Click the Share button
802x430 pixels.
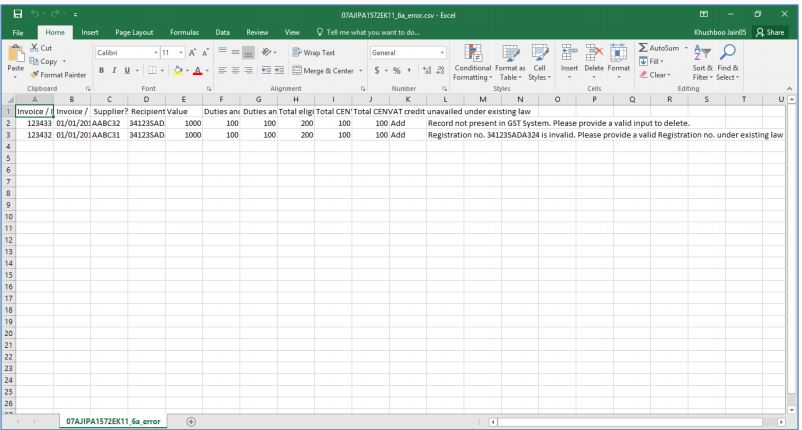(x=770, y=32)
